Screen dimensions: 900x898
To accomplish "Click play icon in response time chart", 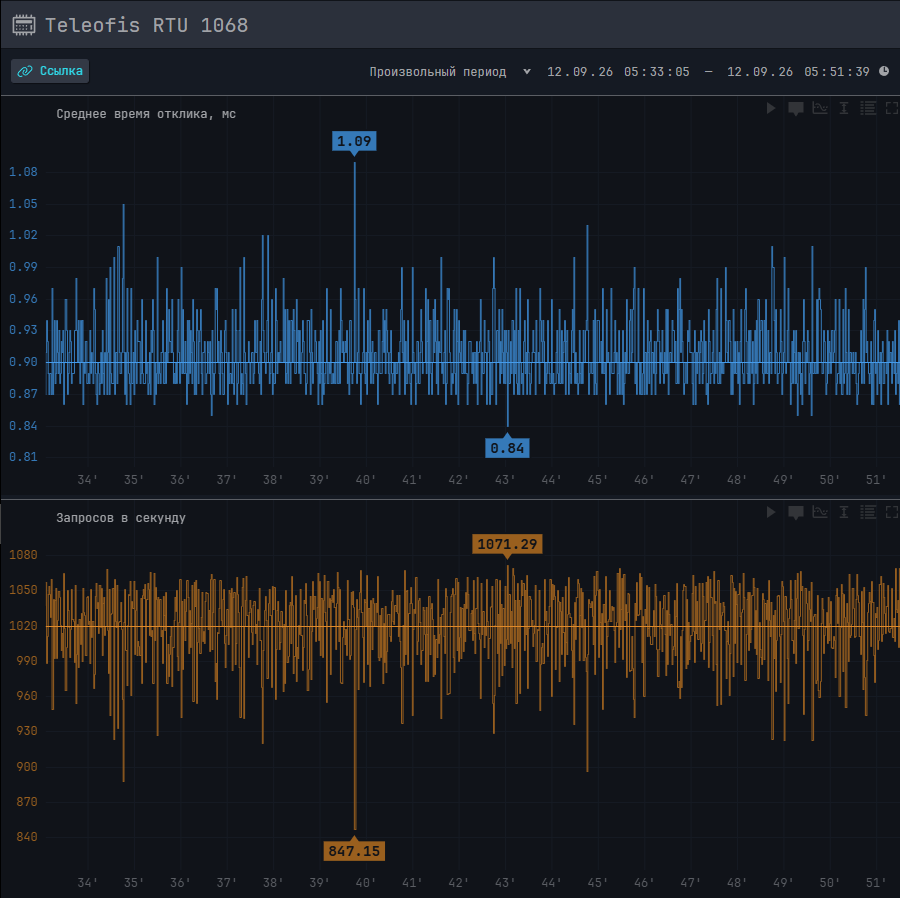I will pyautogui.click(x=771, y=108).
